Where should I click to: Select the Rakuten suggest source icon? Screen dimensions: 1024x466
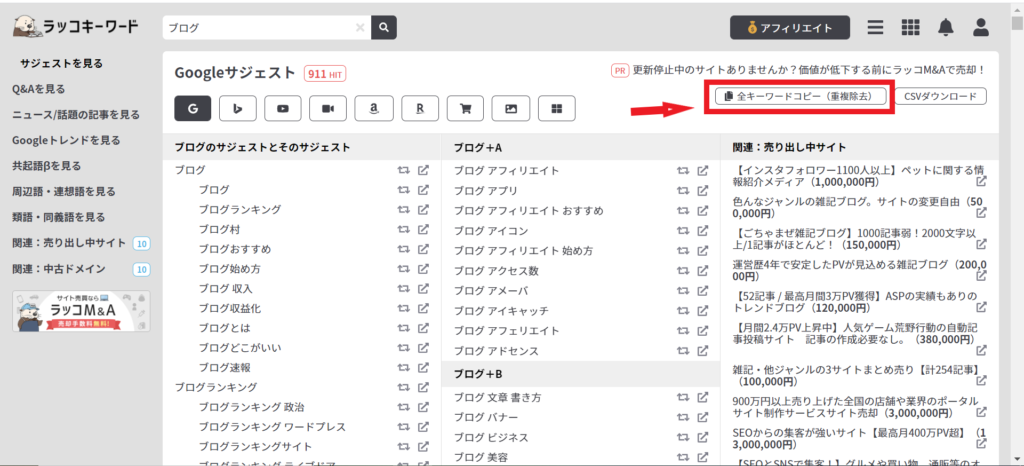click(x=419, y=108)
